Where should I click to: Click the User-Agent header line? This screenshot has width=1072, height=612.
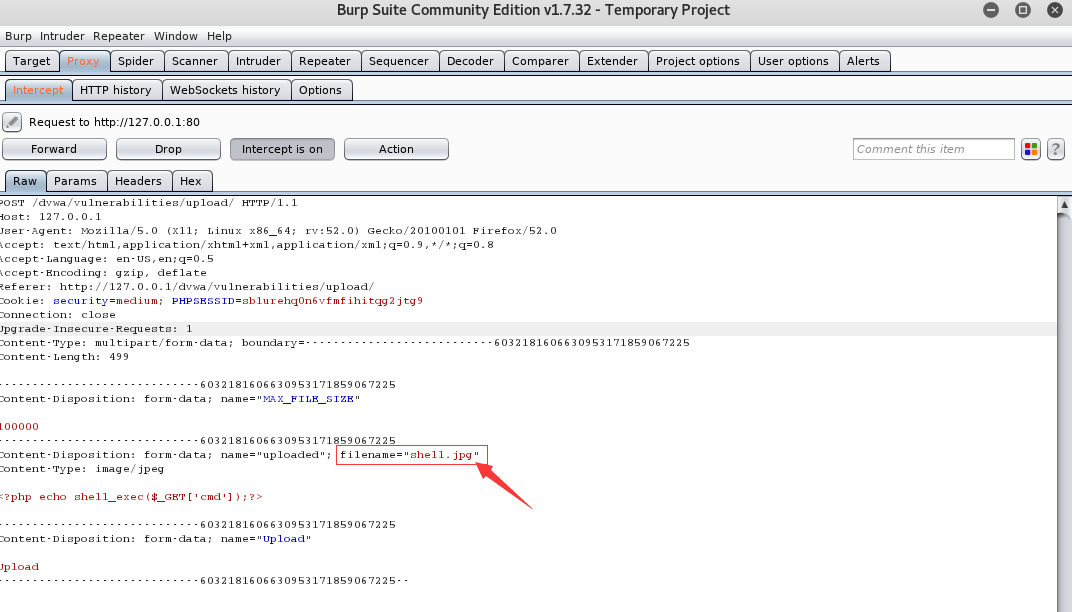point(278,231)
